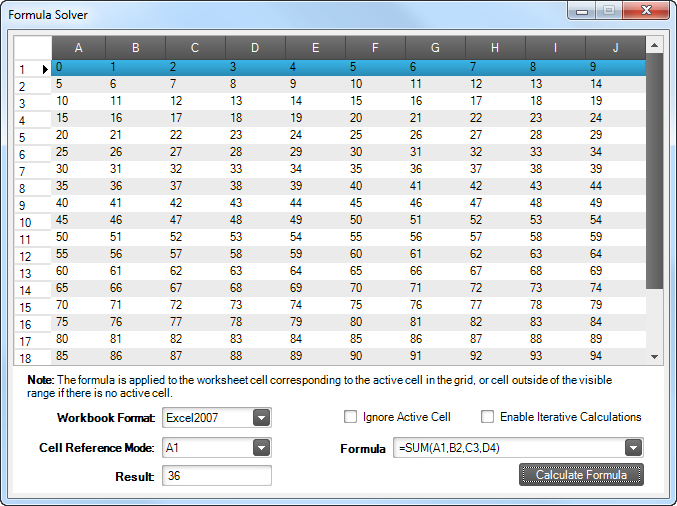Select column header H

pyautogui.click(x=495, y=47)
